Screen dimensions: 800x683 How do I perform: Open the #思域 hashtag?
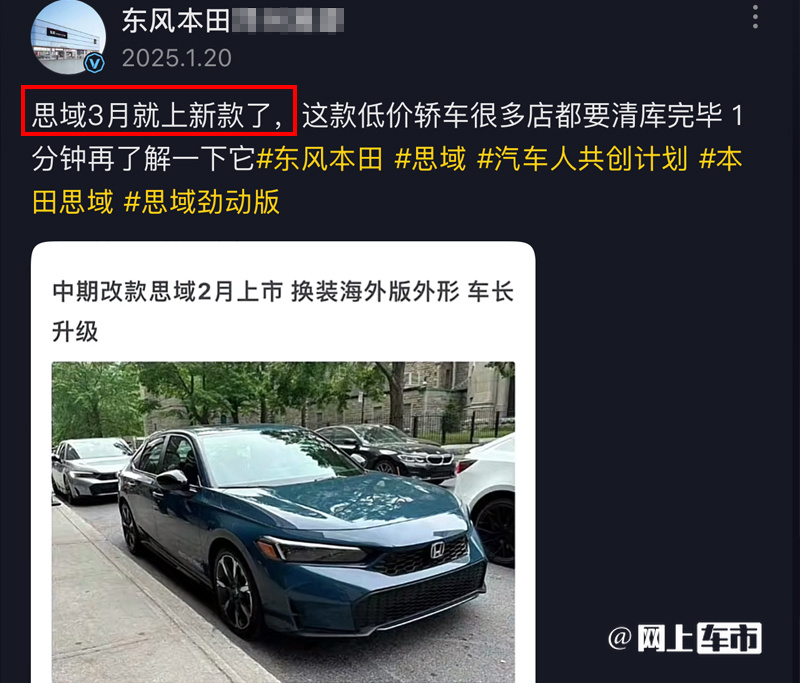tap(431, 159)
